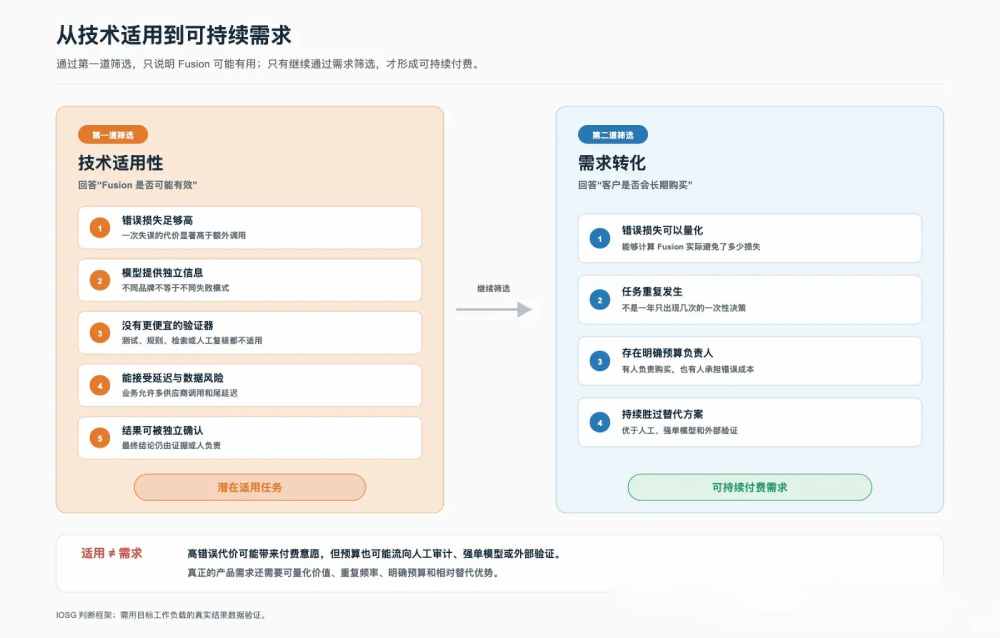Screen dimensions: 1000x638
Task: Click orange number 1 circle beside 错误损失足够高
Action: (x=100, y=228)
